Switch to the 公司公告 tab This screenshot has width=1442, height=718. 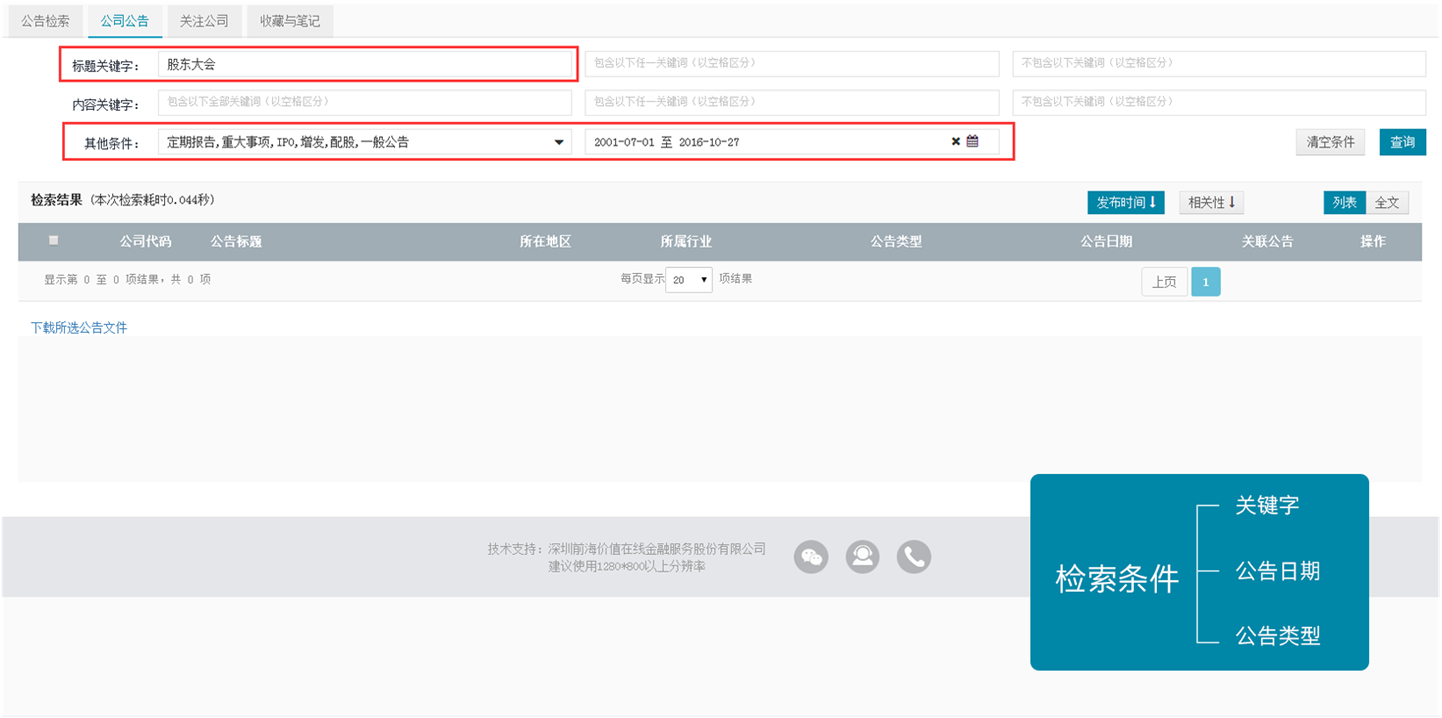click(125, 20)
